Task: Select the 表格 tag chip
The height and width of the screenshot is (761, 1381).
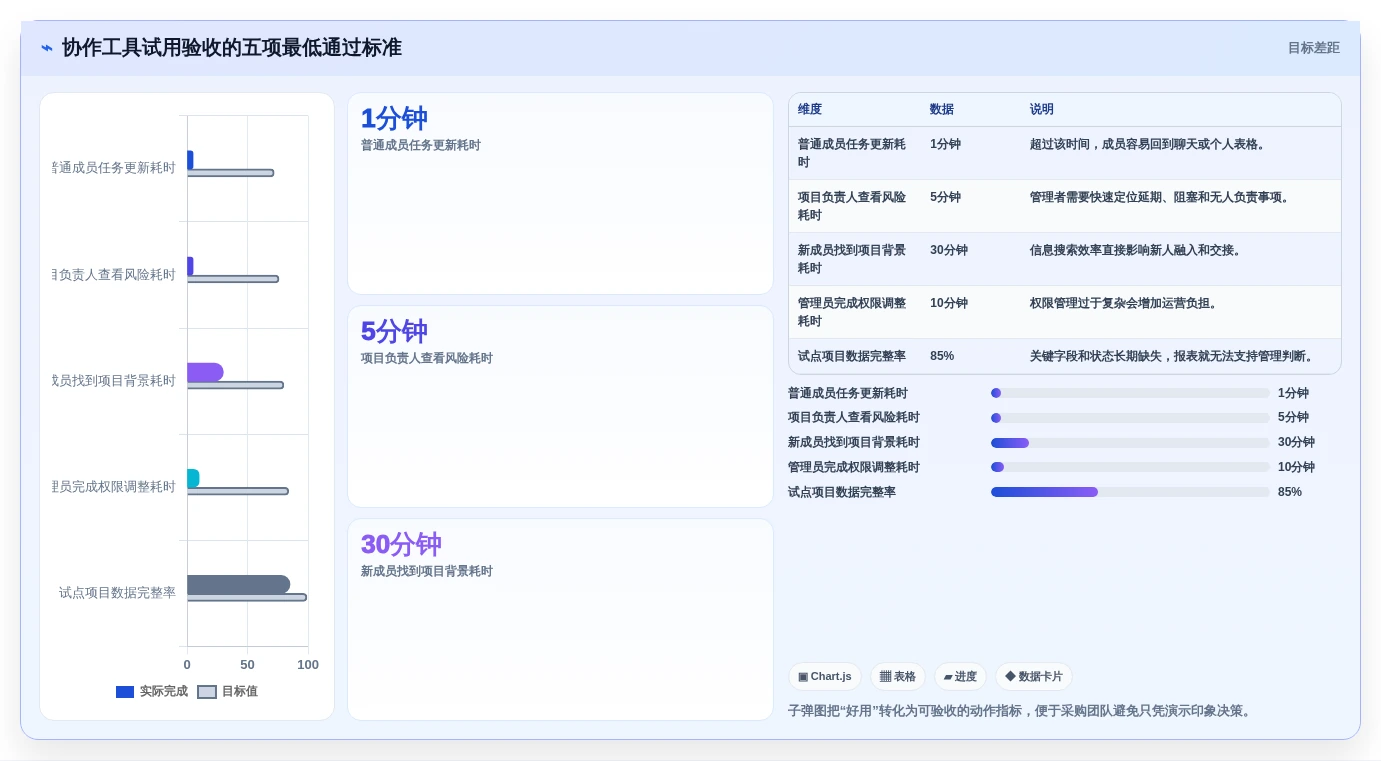Action: click(898, 677)
